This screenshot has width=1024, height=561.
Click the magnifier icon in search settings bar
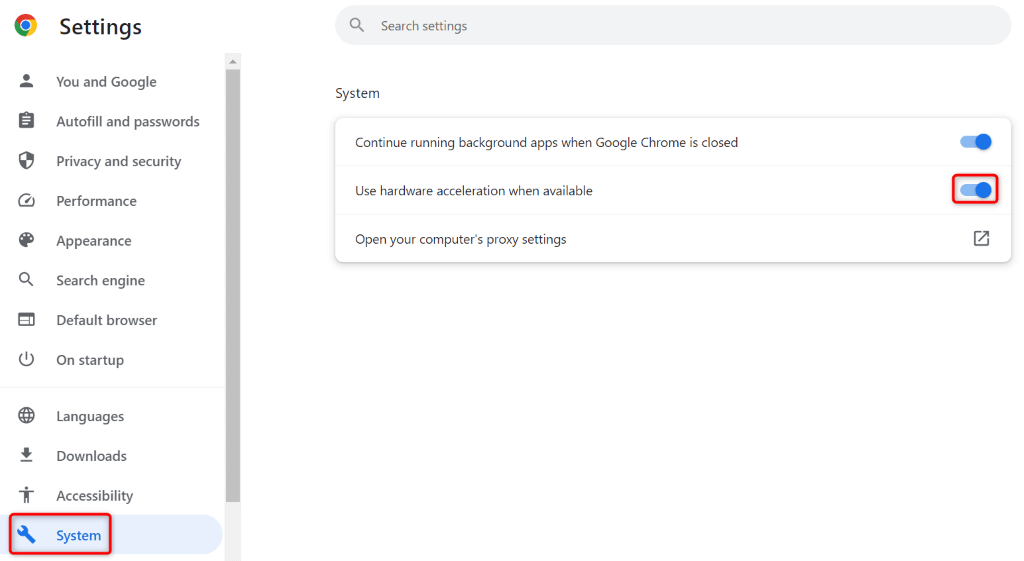coord(357,26)
